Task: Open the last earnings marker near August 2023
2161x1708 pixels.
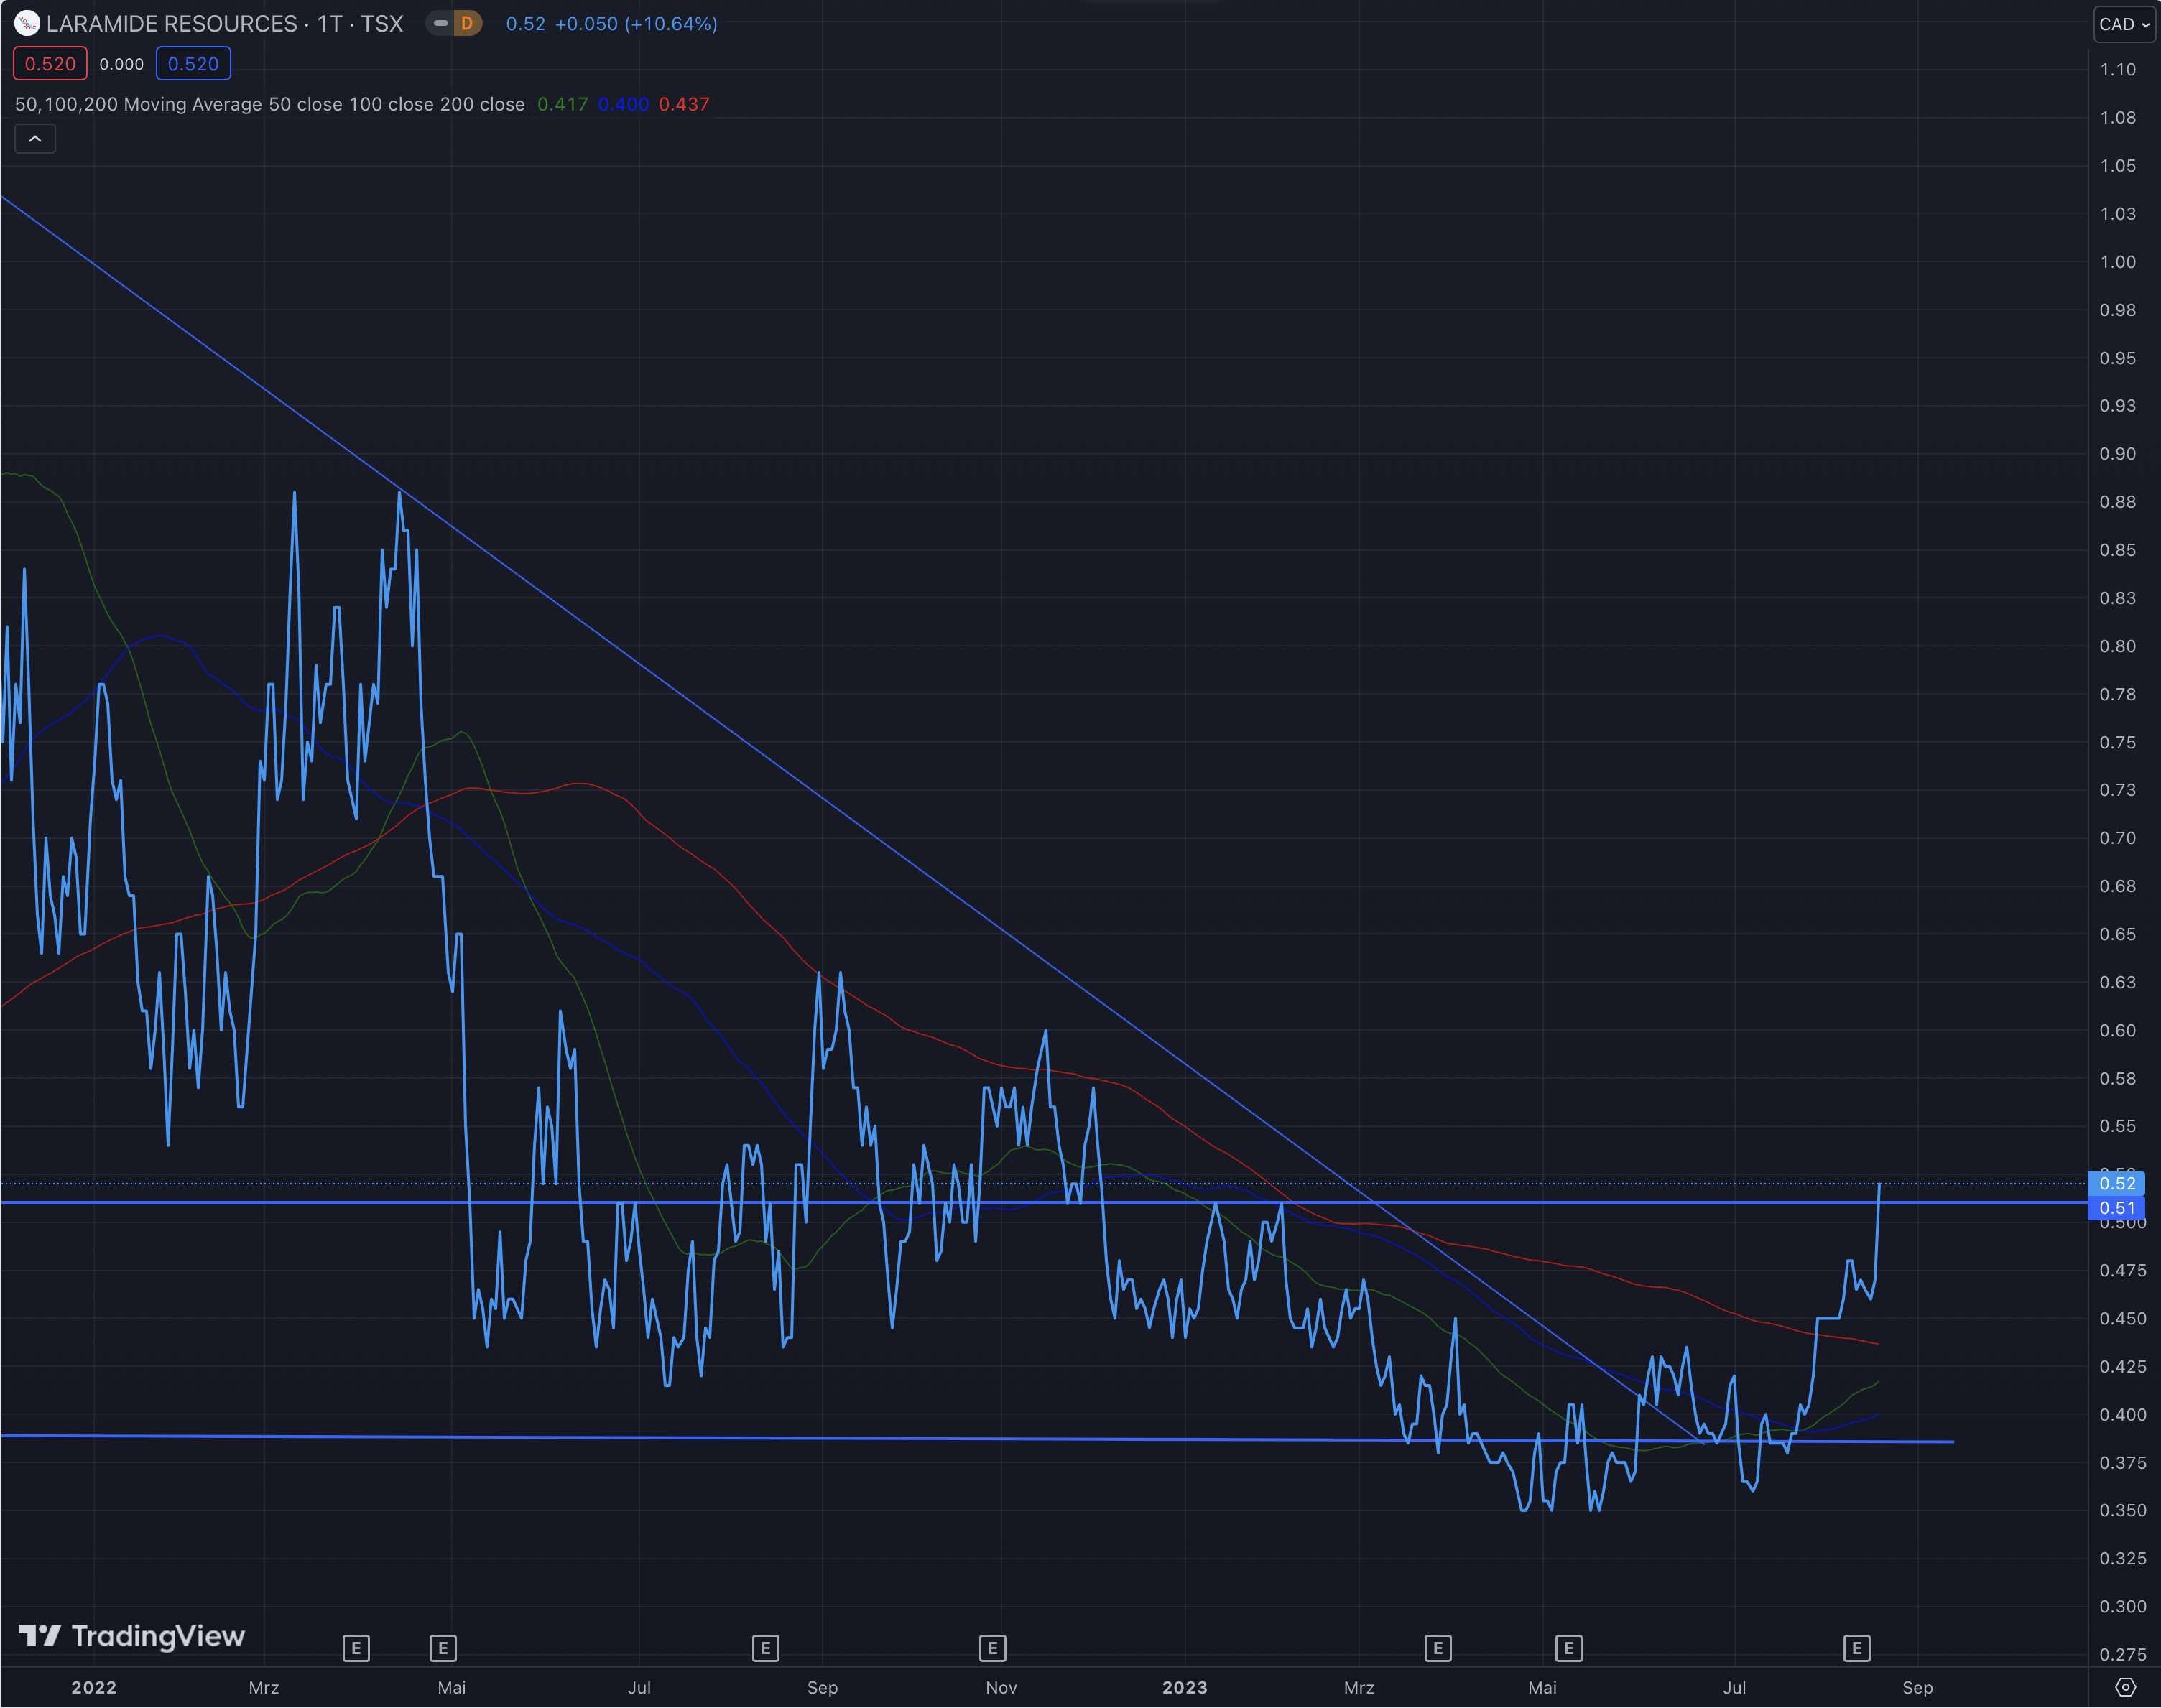Action: (1857, 1648)
